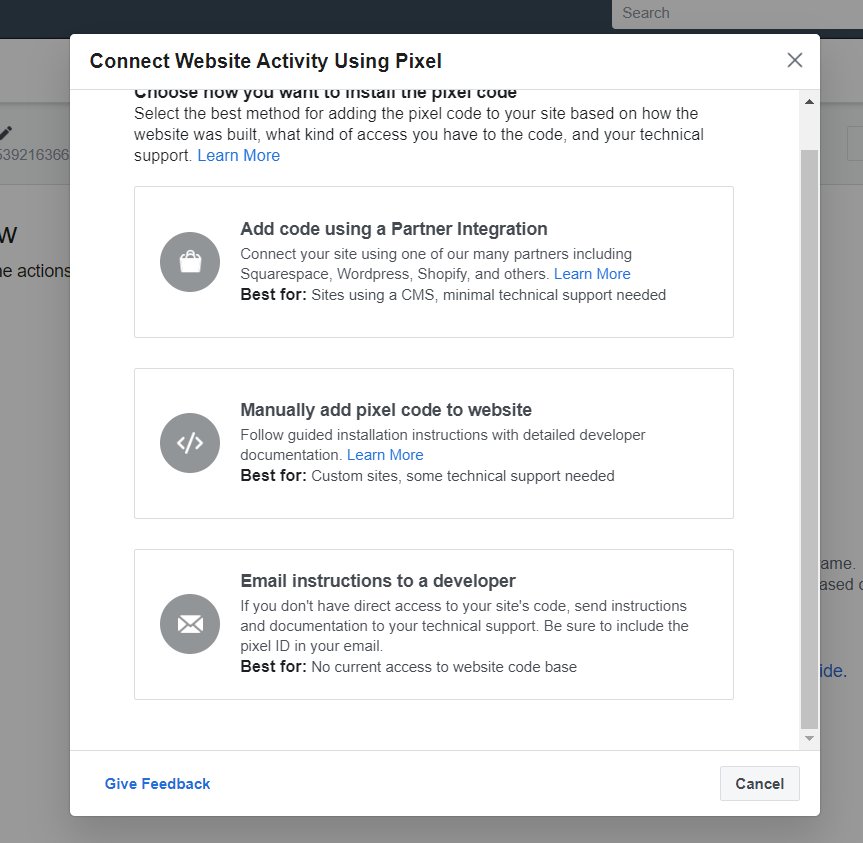Click the Give Feedback link

158,784
